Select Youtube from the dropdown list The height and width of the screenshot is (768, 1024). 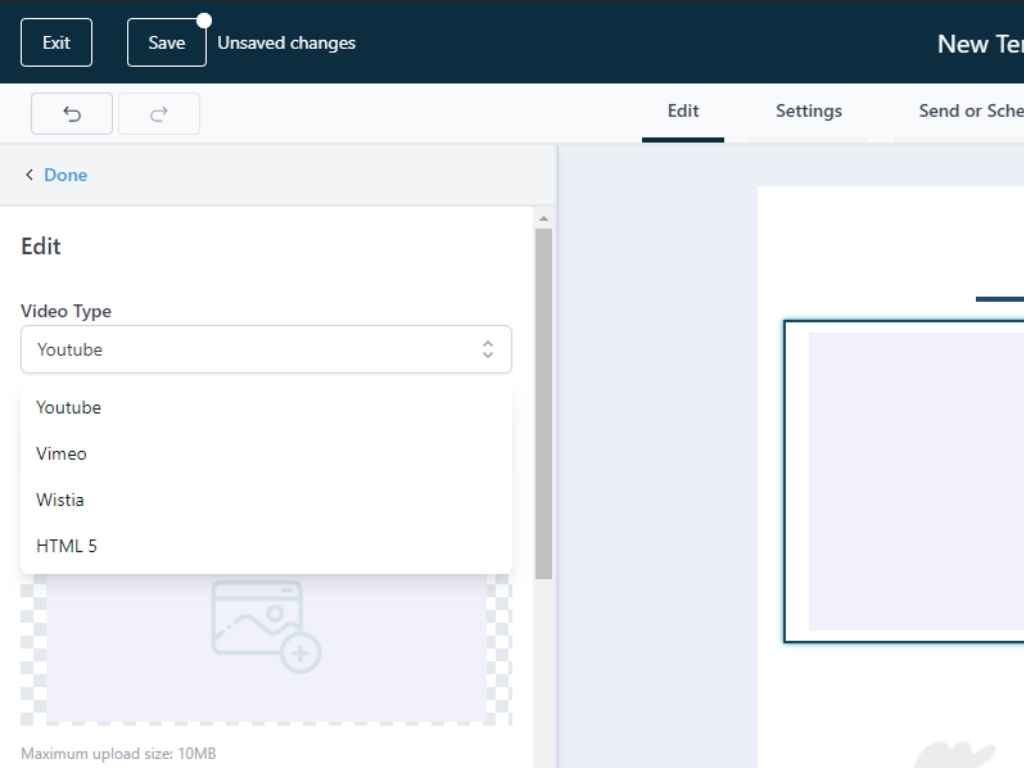coord(266,408)
